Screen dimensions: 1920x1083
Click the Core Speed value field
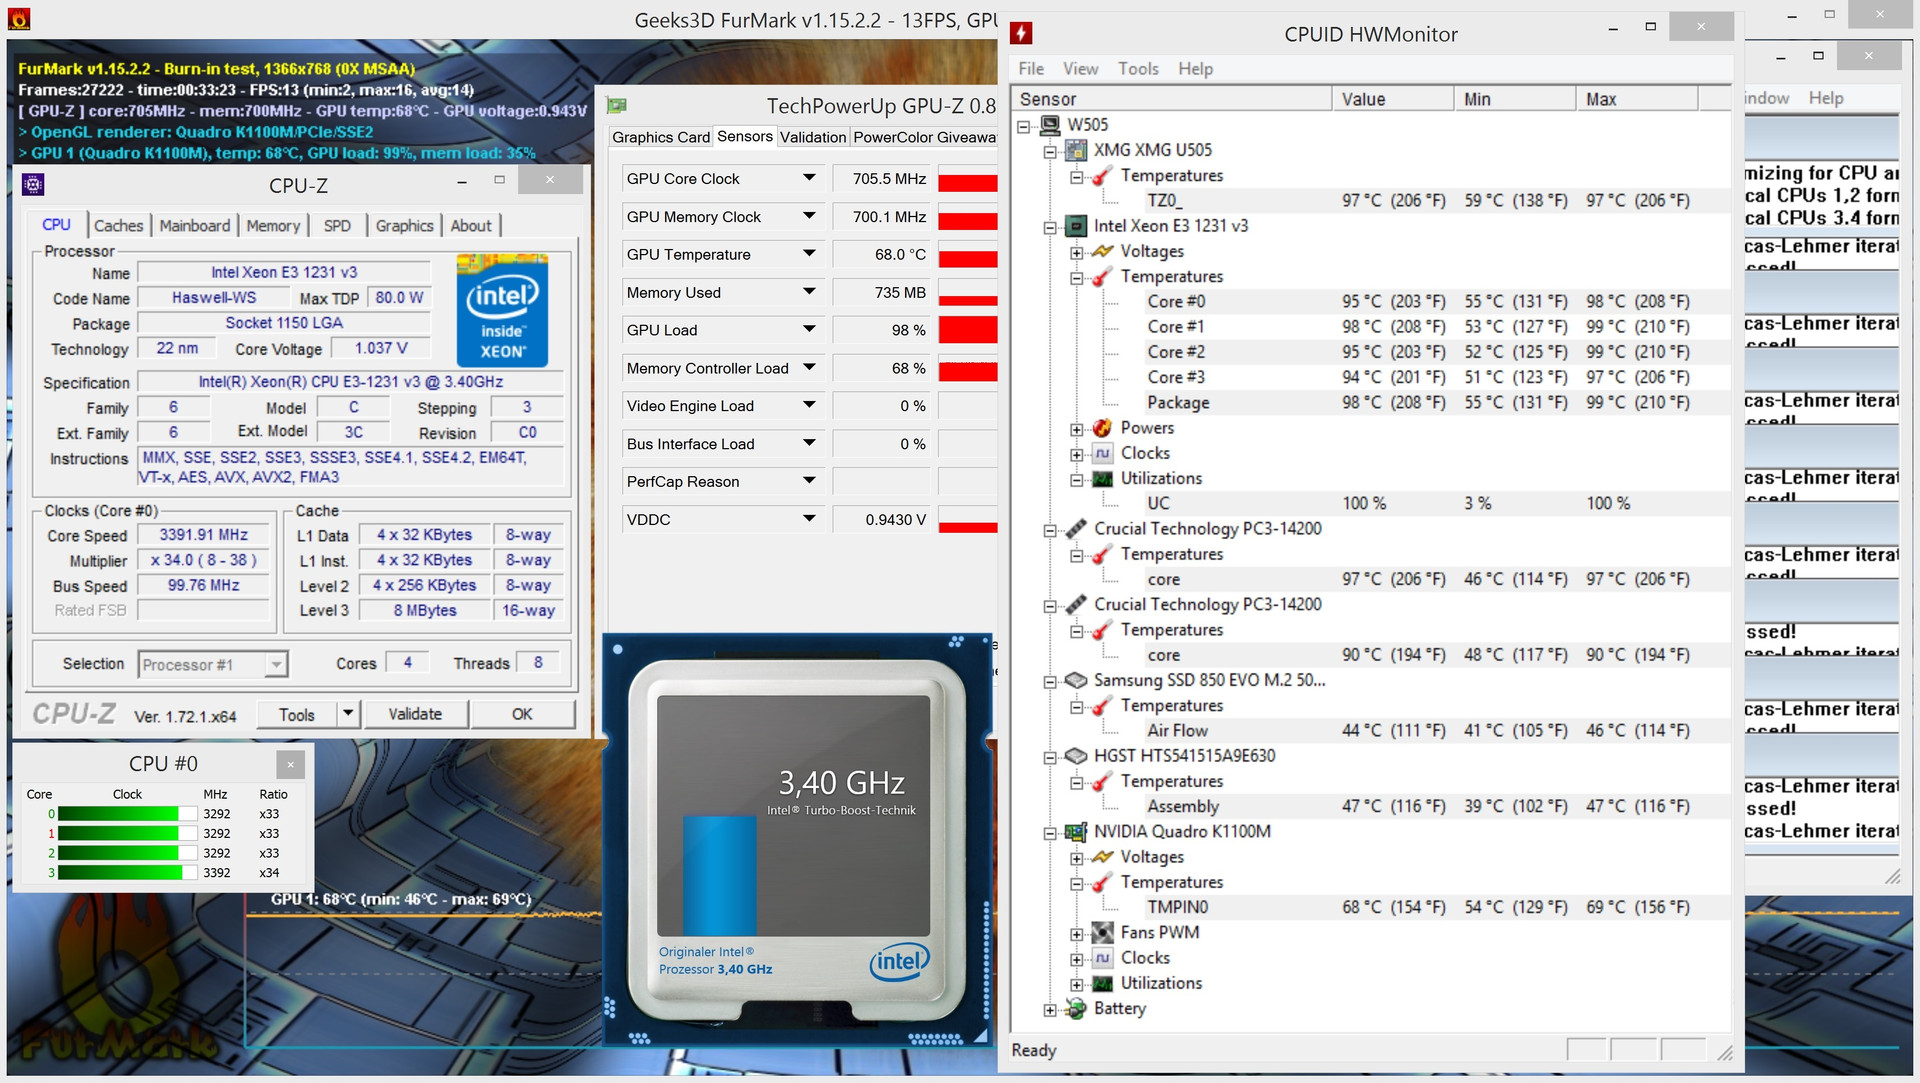coord(204,535)
